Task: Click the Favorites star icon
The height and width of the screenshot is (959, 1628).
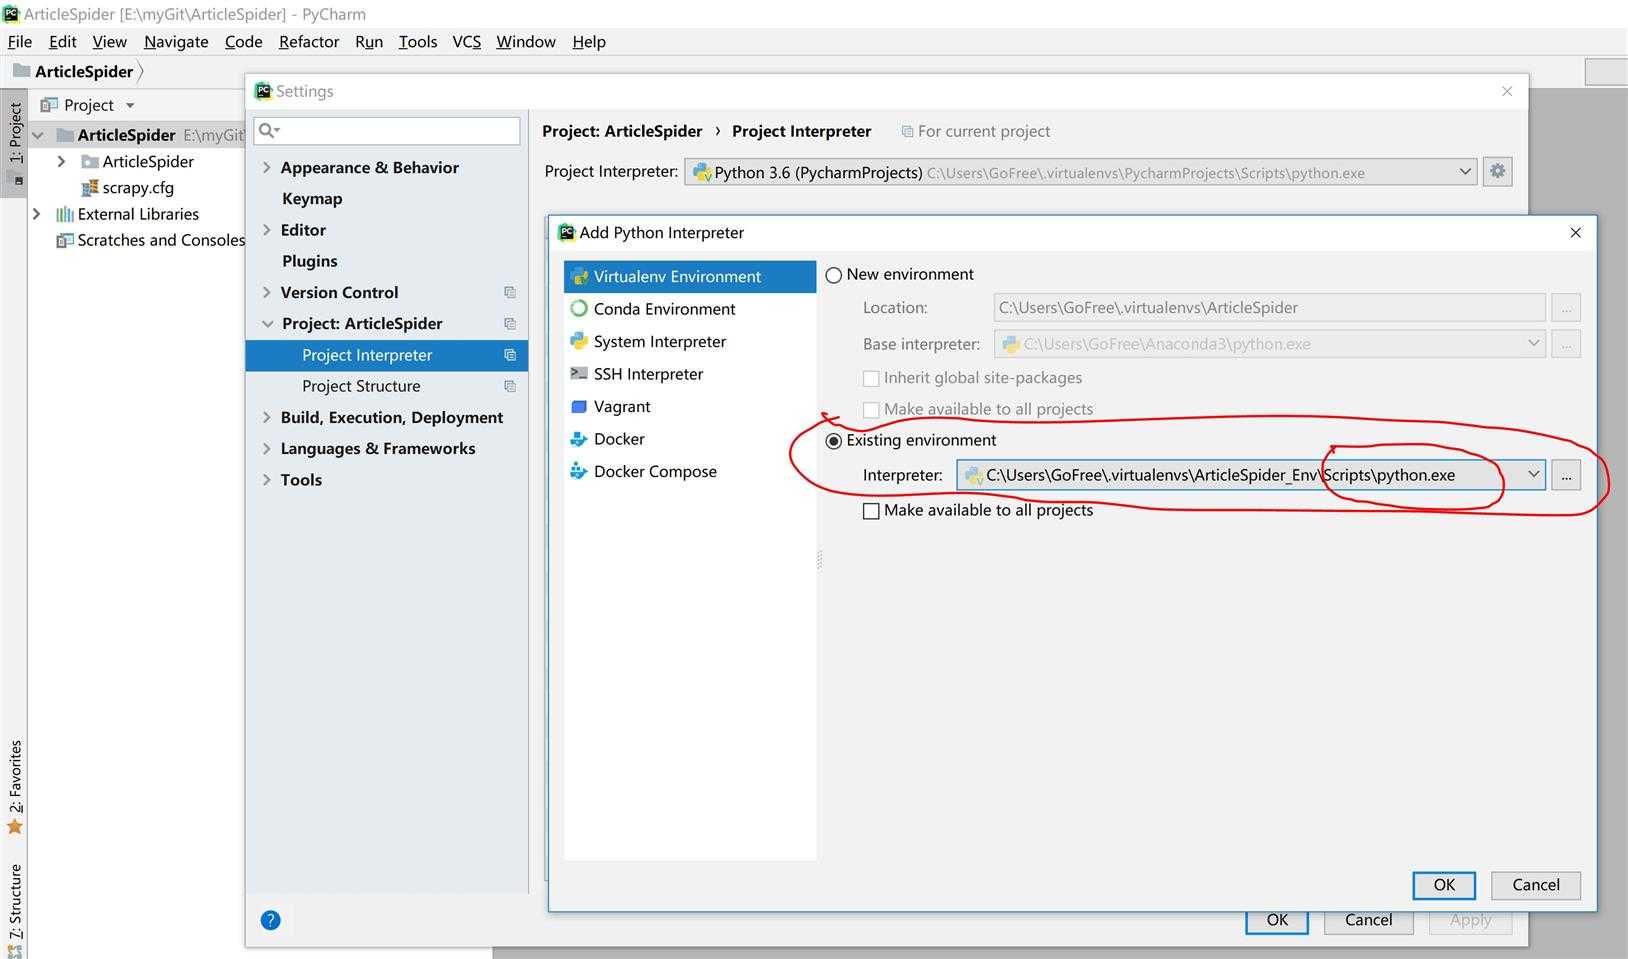Action: coord(14,827)
